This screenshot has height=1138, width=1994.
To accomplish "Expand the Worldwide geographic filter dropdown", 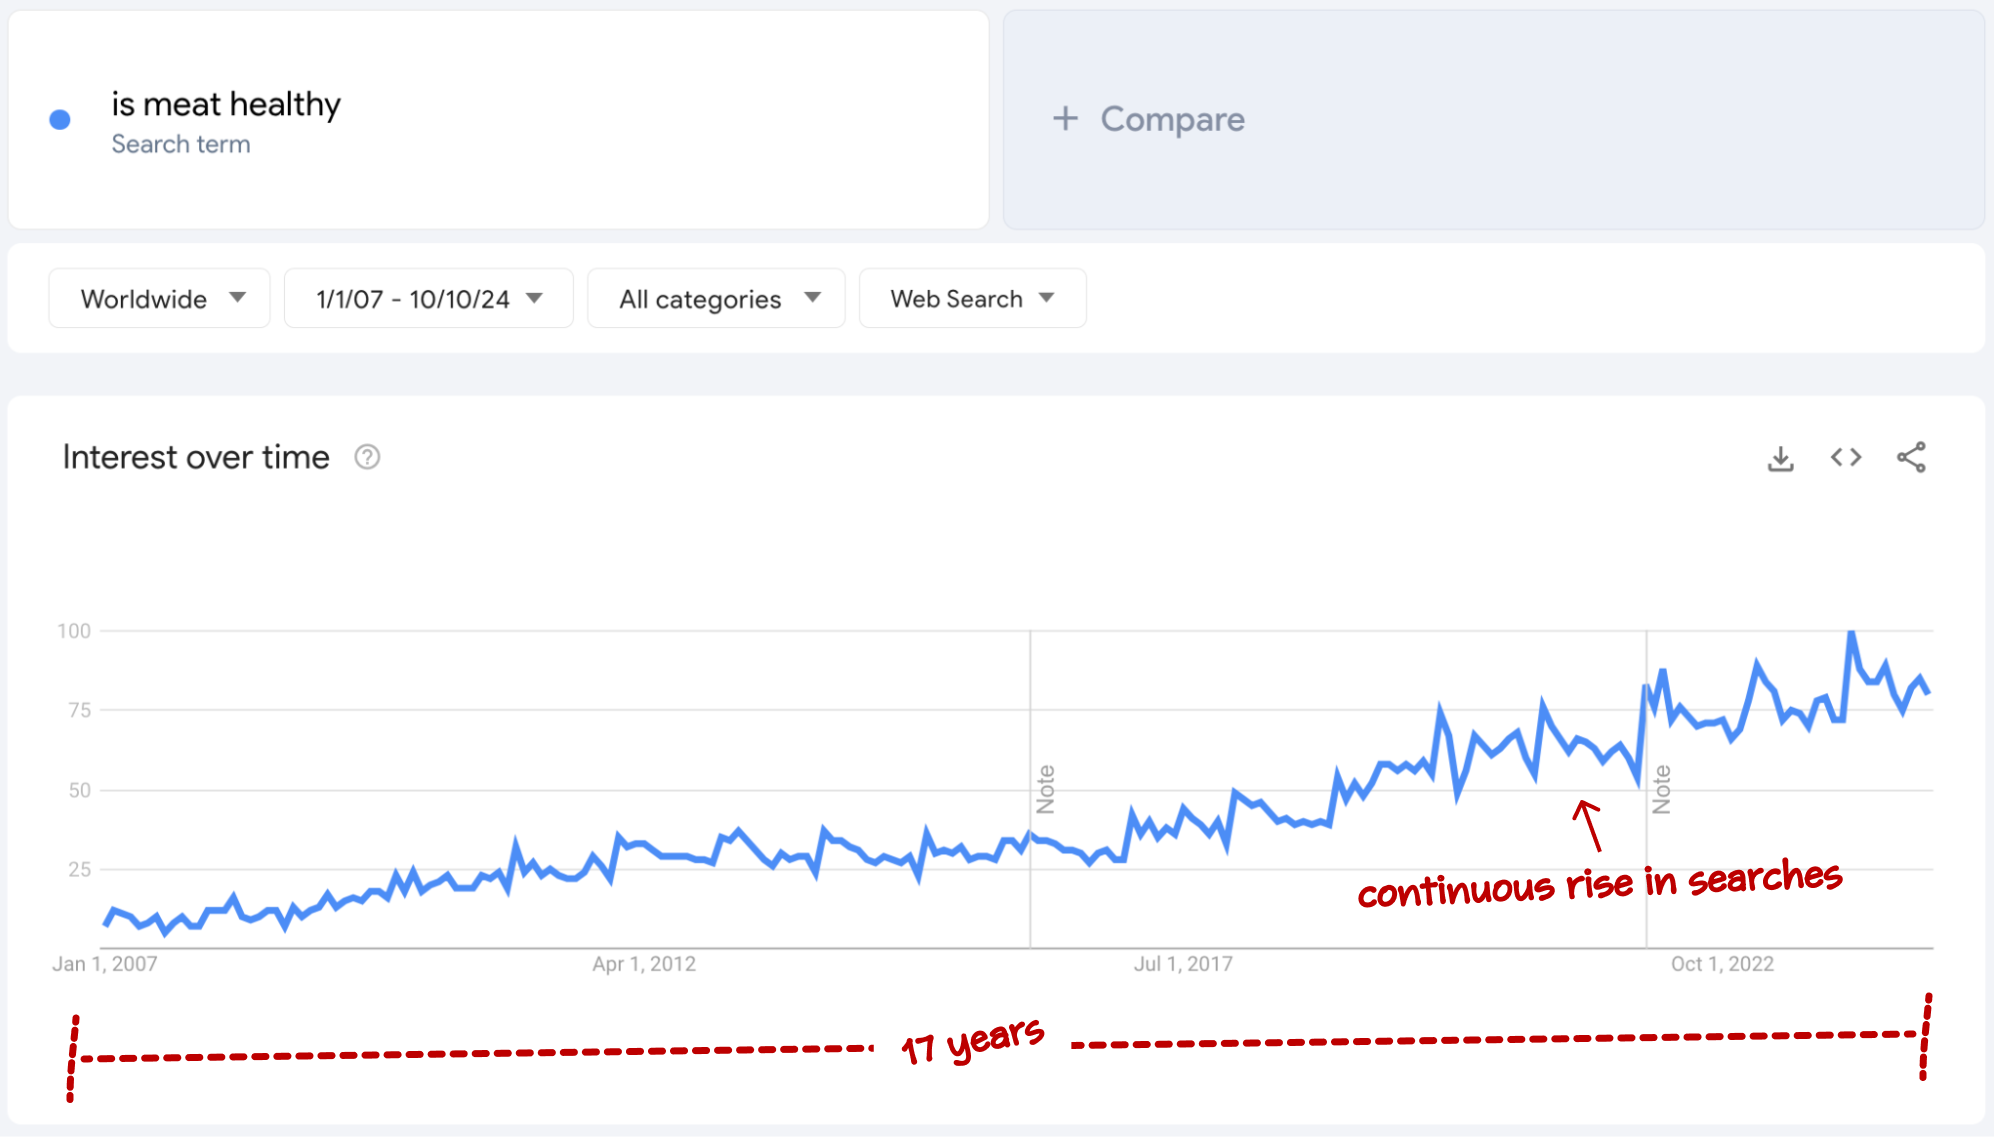I will 155,299.
